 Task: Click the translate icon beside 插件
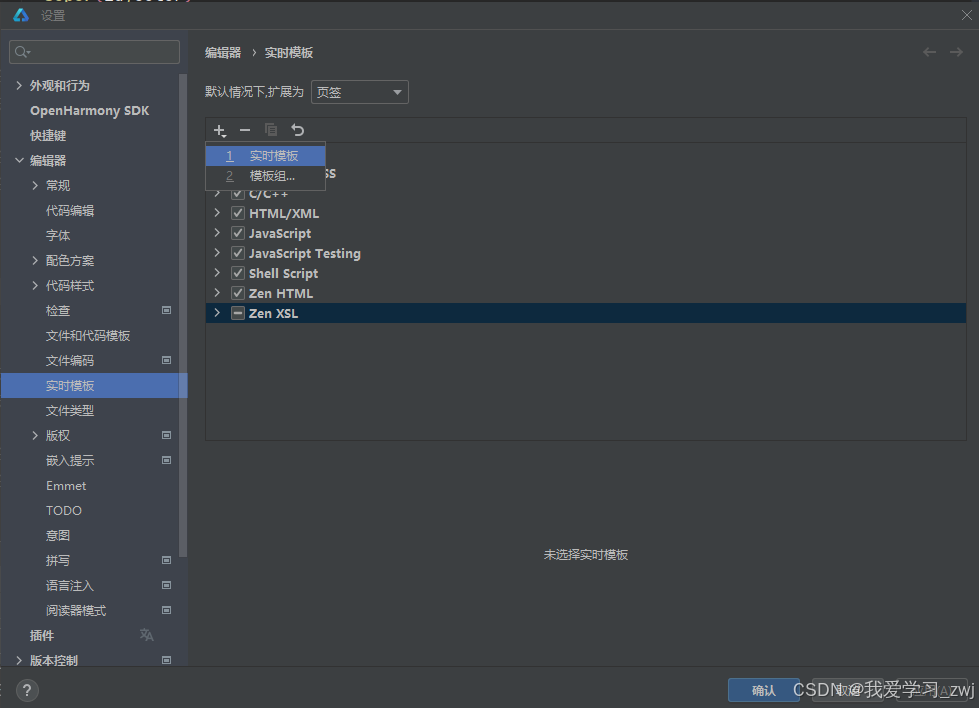tap(147, 635)
